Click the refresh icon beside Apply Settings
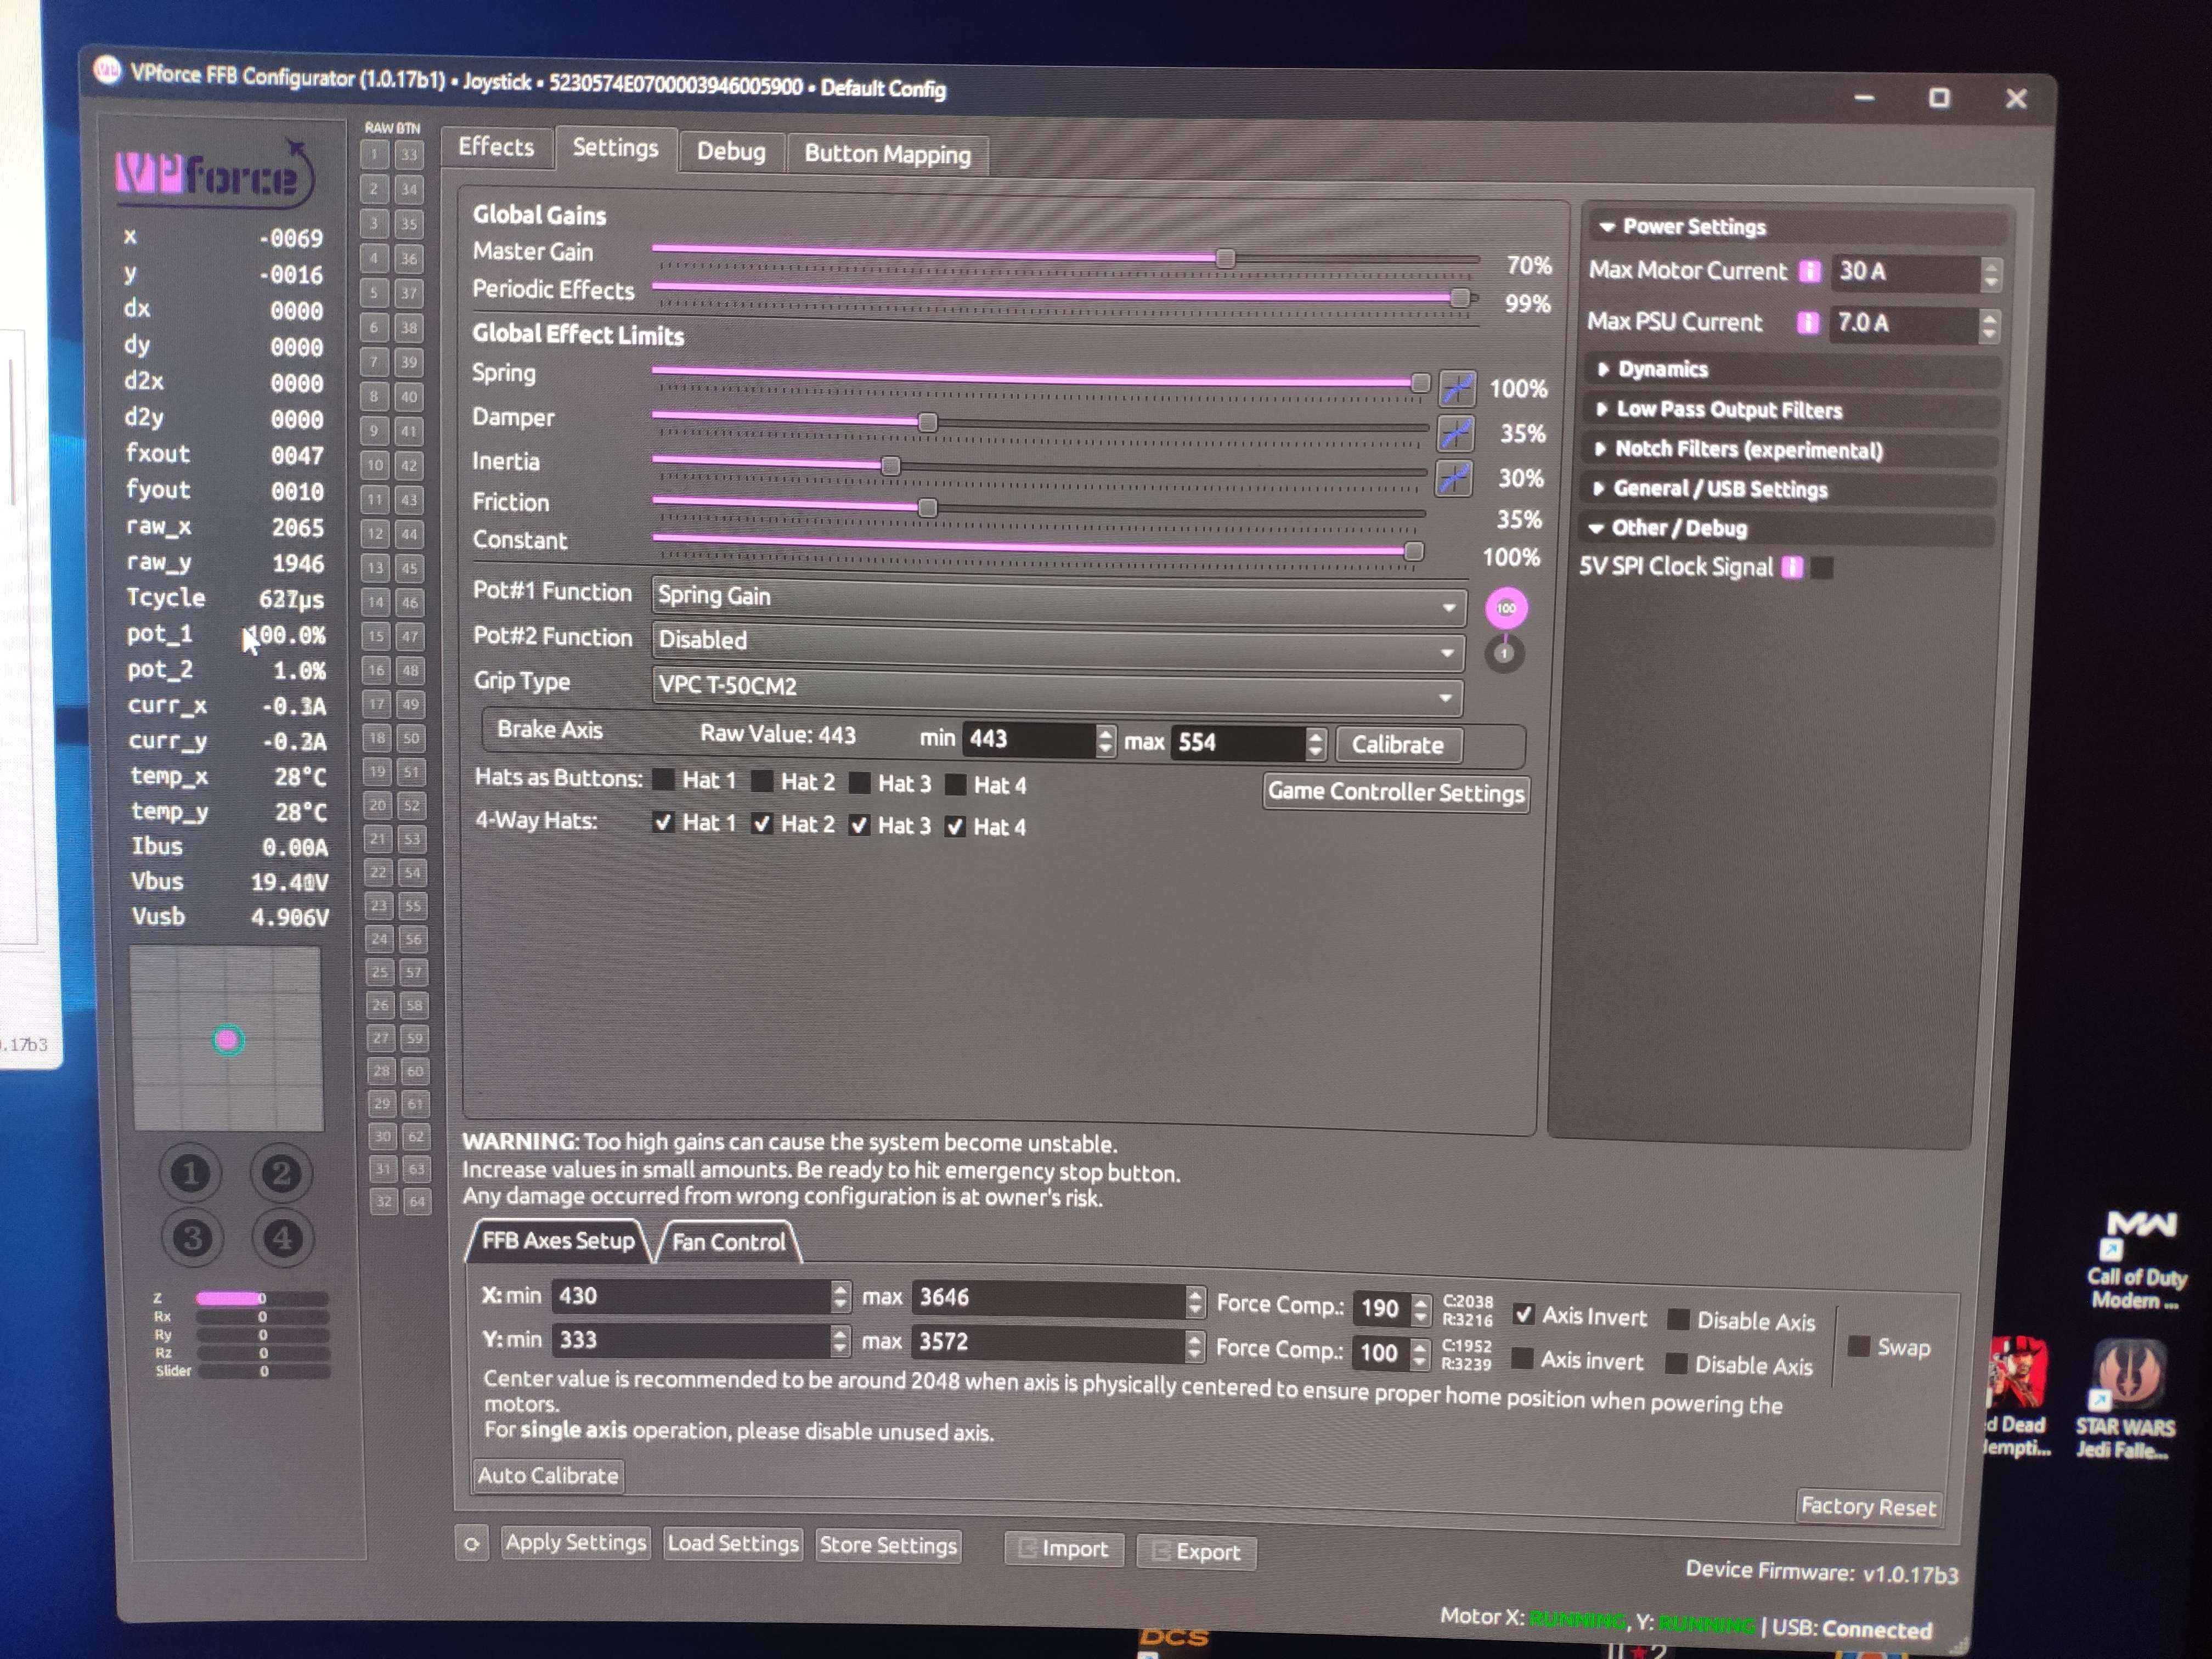Screen dimensions: 2212x1659 [x=471, y=1543]
